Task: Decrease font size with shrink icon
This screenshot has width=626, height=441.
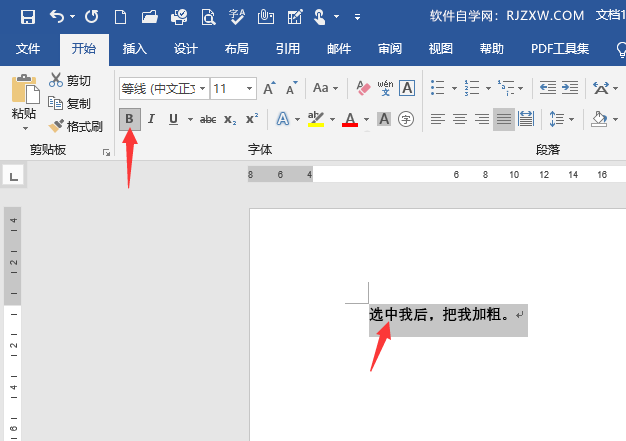Action: click(x=292, y=88)
